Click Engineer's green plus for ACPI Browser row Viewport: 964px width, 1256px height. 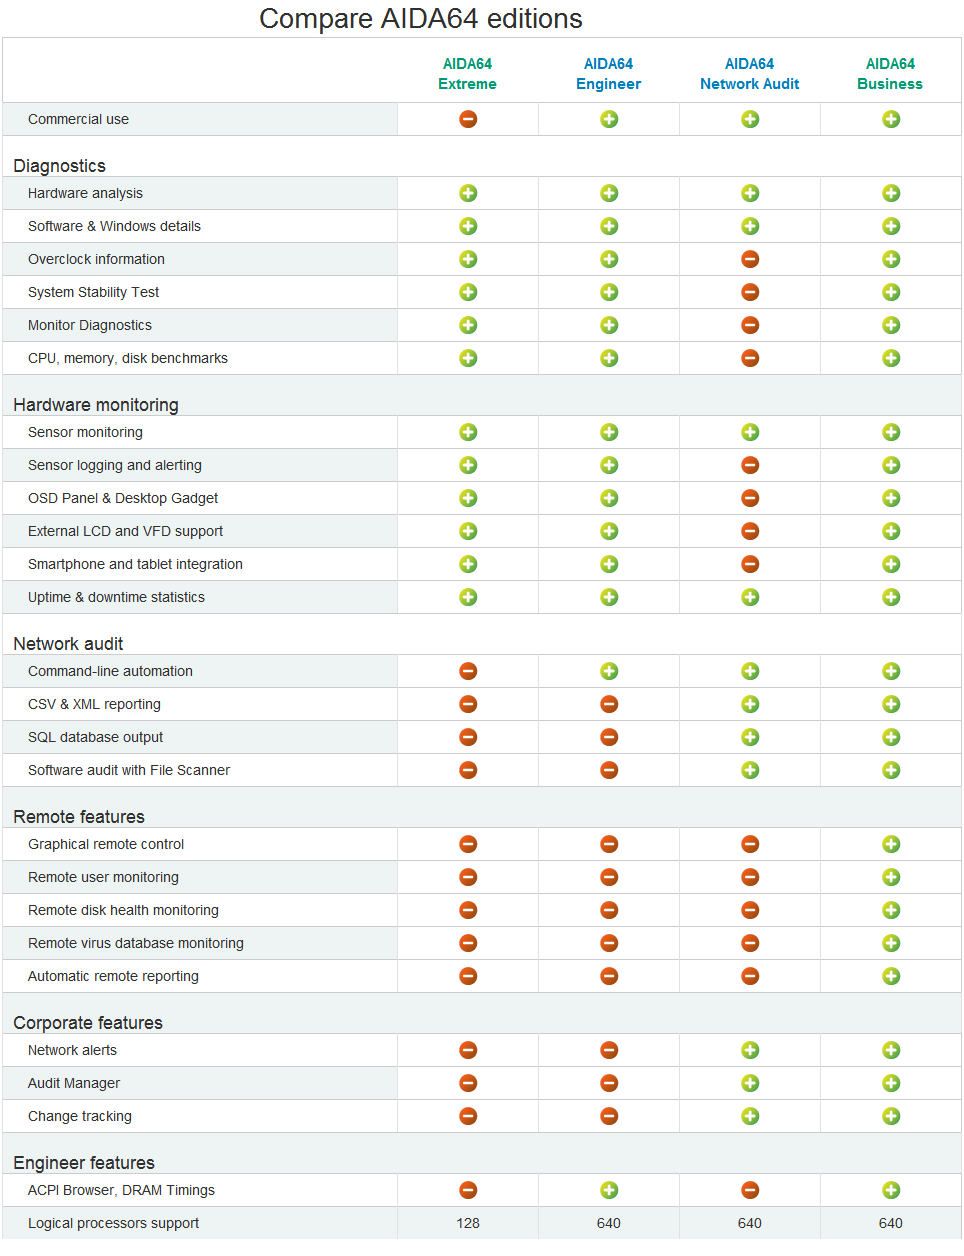pos(609,1190)
